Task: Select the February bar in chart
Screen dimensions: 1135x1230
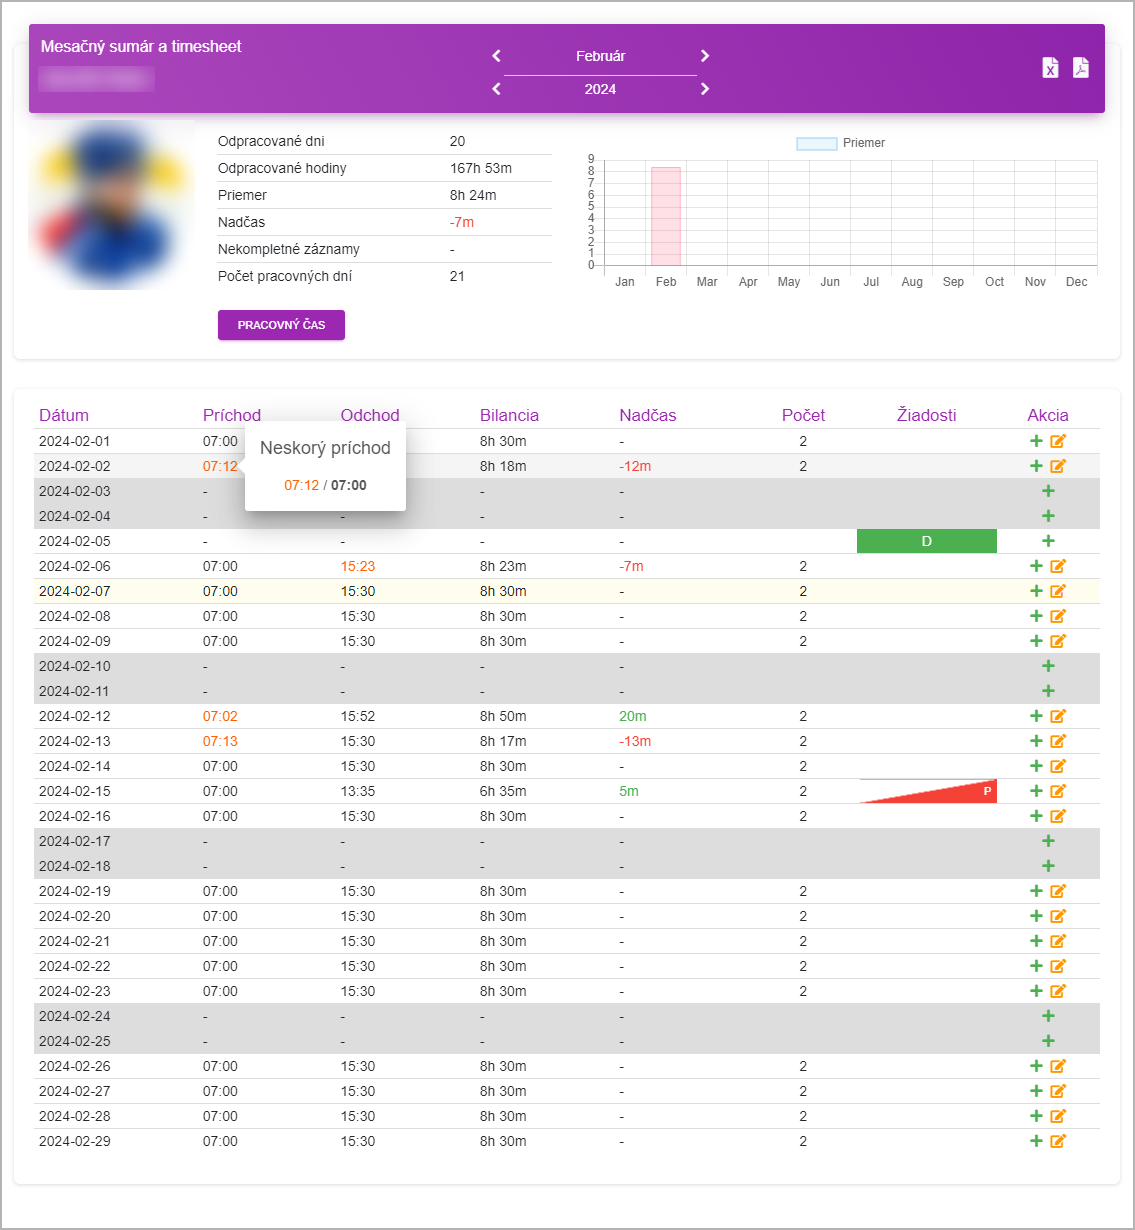Action: pyautogui.click(x=666, y=216)
